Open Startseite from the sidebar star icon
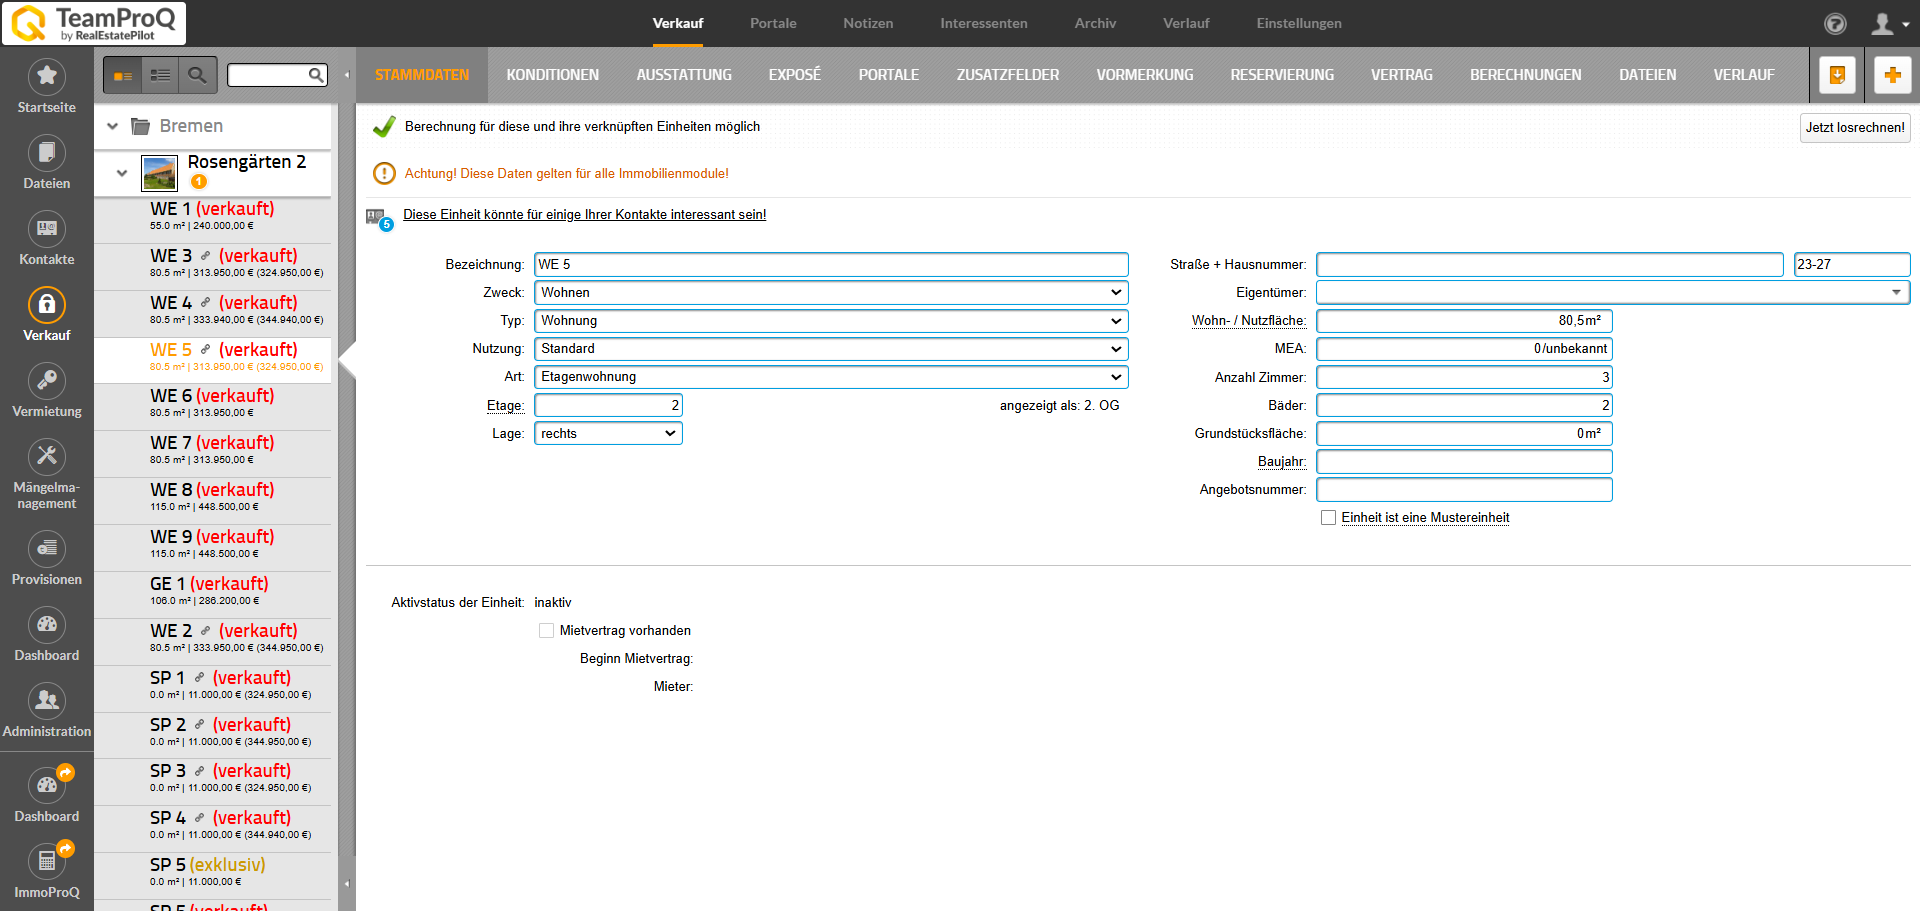Image resolution: width=1920 pixels, height=911 pixels. (46, 77)
